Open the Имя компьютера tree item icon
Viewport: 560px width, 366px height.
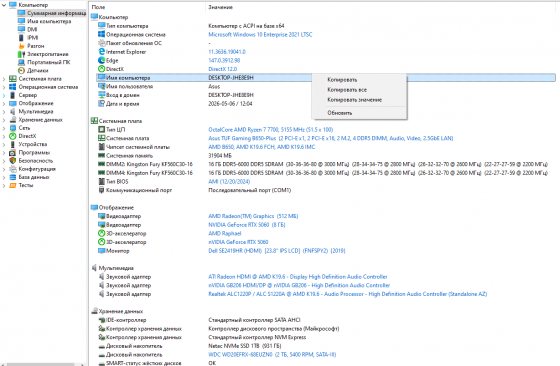click(21, 21)
